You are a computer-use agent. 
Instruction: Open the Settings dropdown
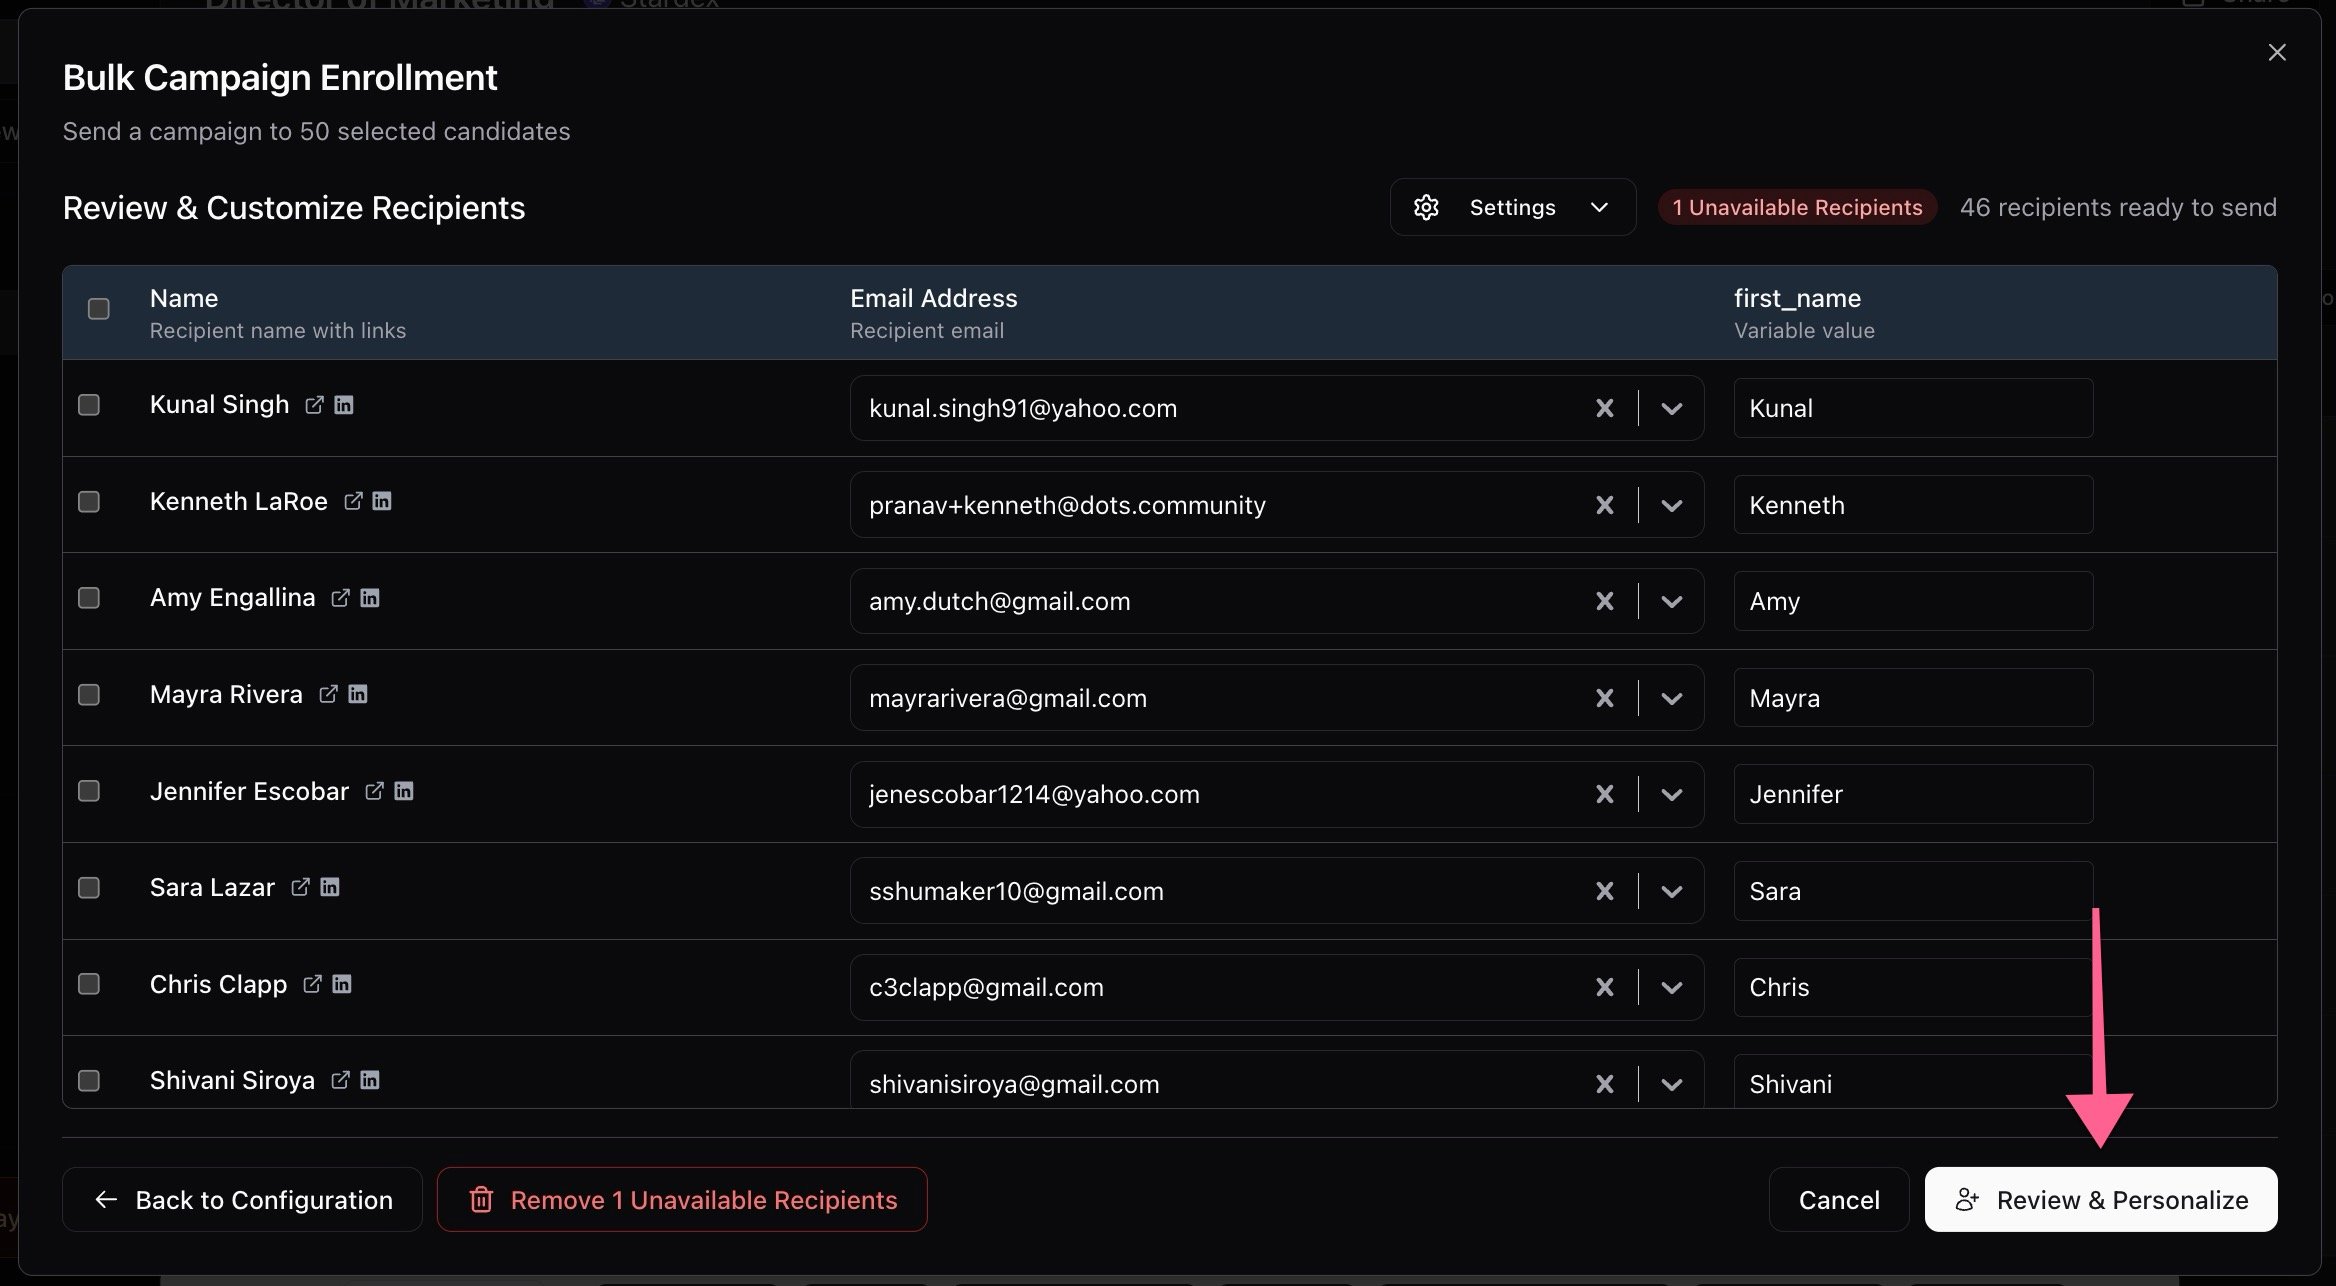click(x=1513, y=207)
